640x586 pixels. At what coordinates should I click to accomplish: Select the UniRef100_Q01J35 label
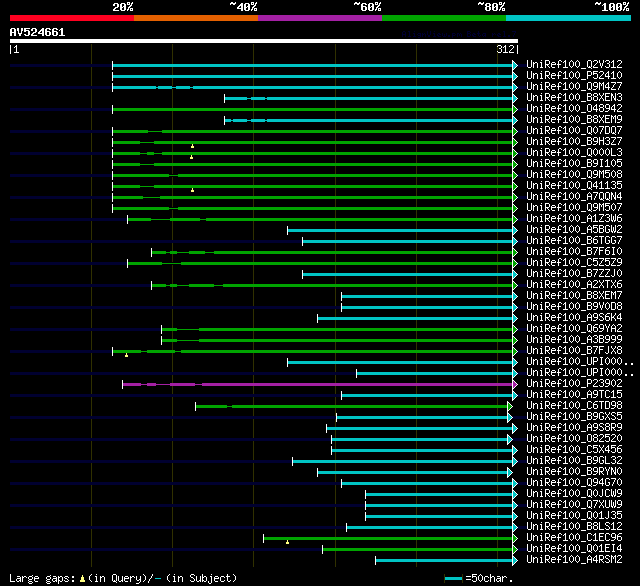[x=574, y=516]
